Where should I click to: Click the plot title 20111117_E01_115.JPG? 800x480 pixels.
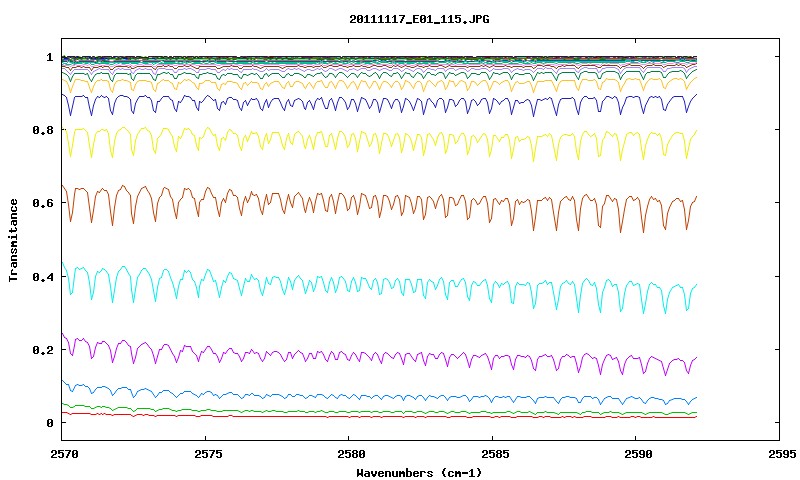coord(419,19)
